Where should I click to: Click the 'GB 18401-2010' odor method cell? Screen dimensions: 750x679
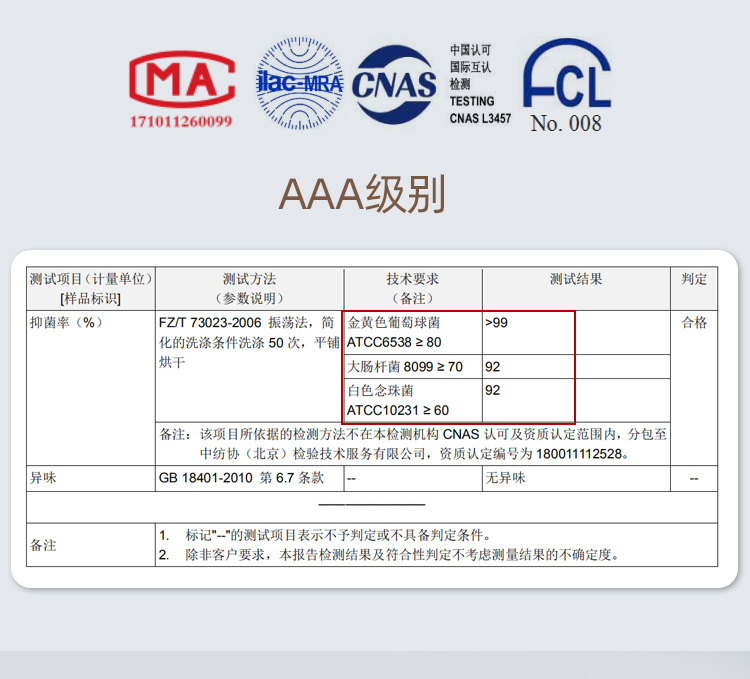(x=241, y=478)
